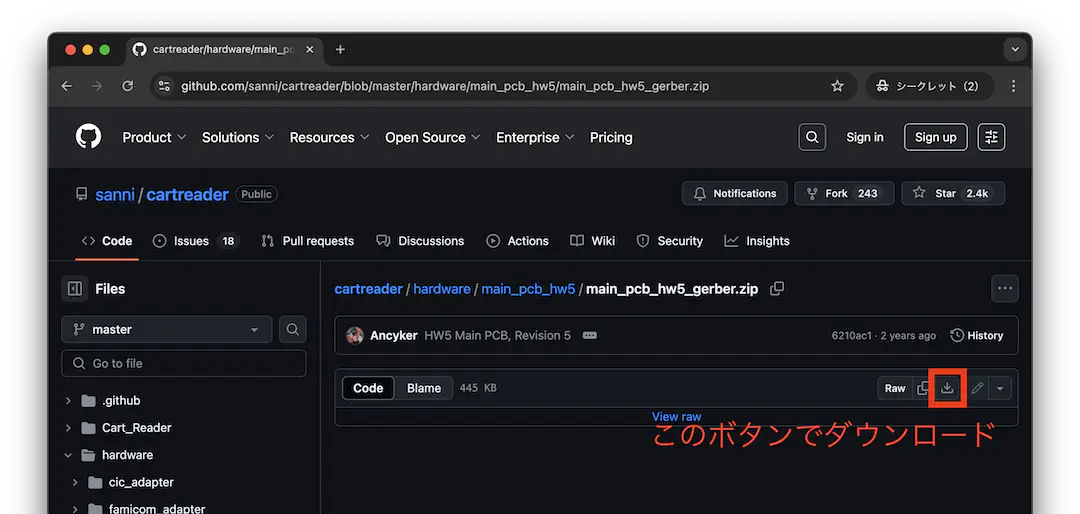Open the GitHub search magnifier button

pos(812,137)
